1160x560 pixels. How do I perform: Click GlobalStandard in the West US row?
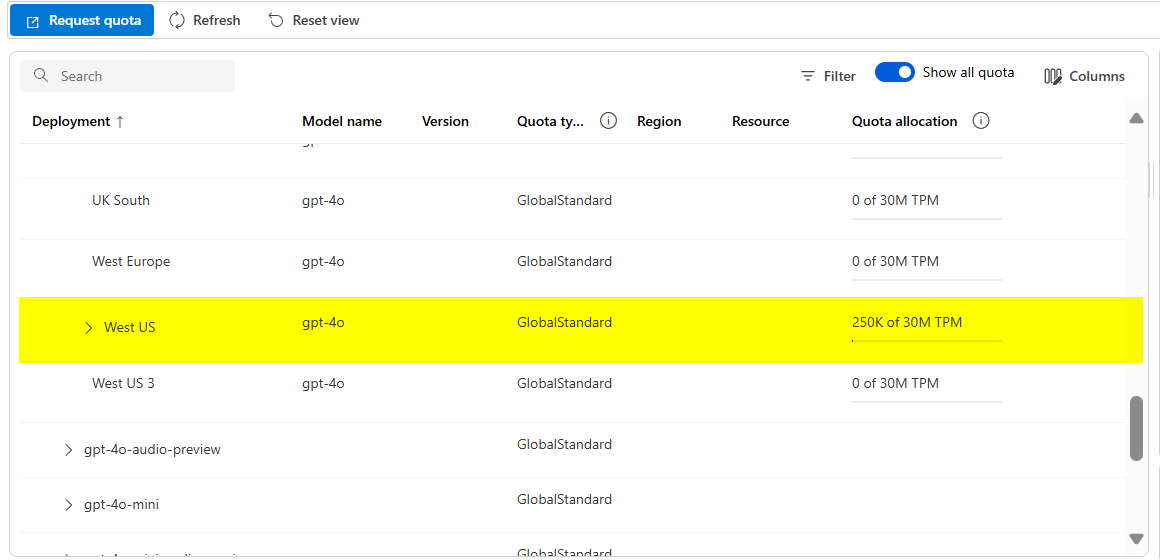pyautogui.click(x=564, y=323)
